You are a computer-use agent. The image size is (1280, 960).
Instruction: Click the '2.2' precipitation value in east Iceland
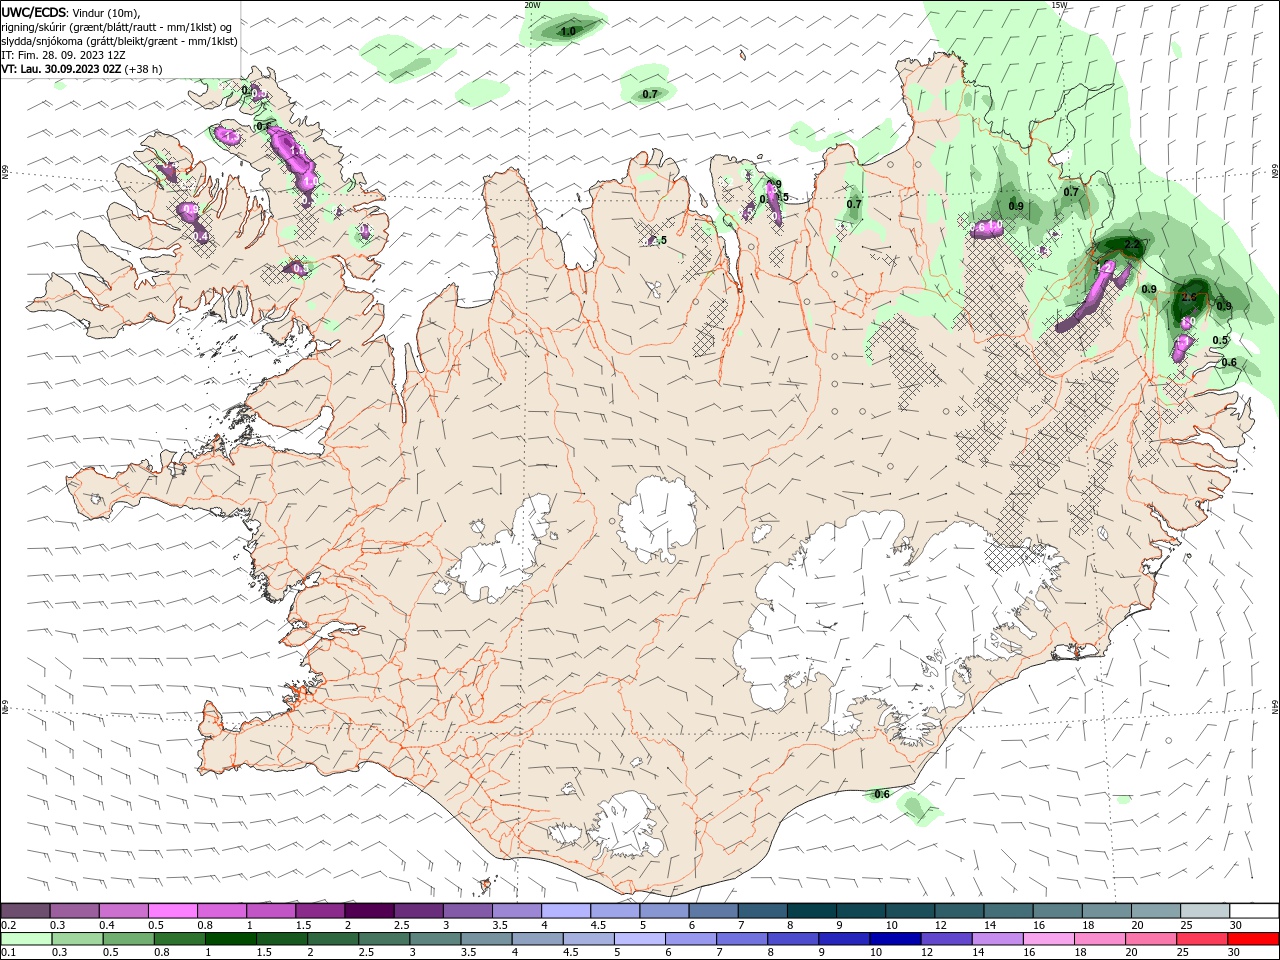click(x=1132, y=244)
